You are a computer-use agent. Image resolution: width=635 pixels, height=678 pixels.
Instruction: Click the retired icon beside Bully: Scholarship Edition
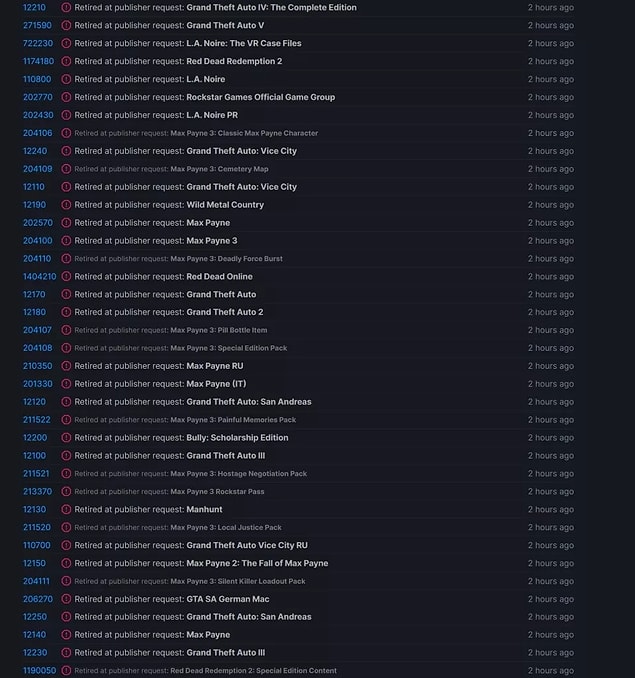coord(66,438)
